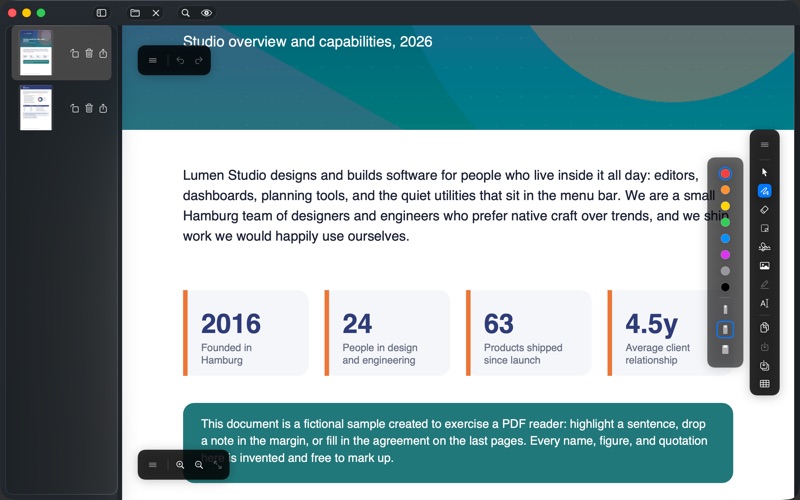Image resolution: width=800 pixels, height=500 pixels.
Task: Select the text annotation tool
Action: (x=764, y=304)
